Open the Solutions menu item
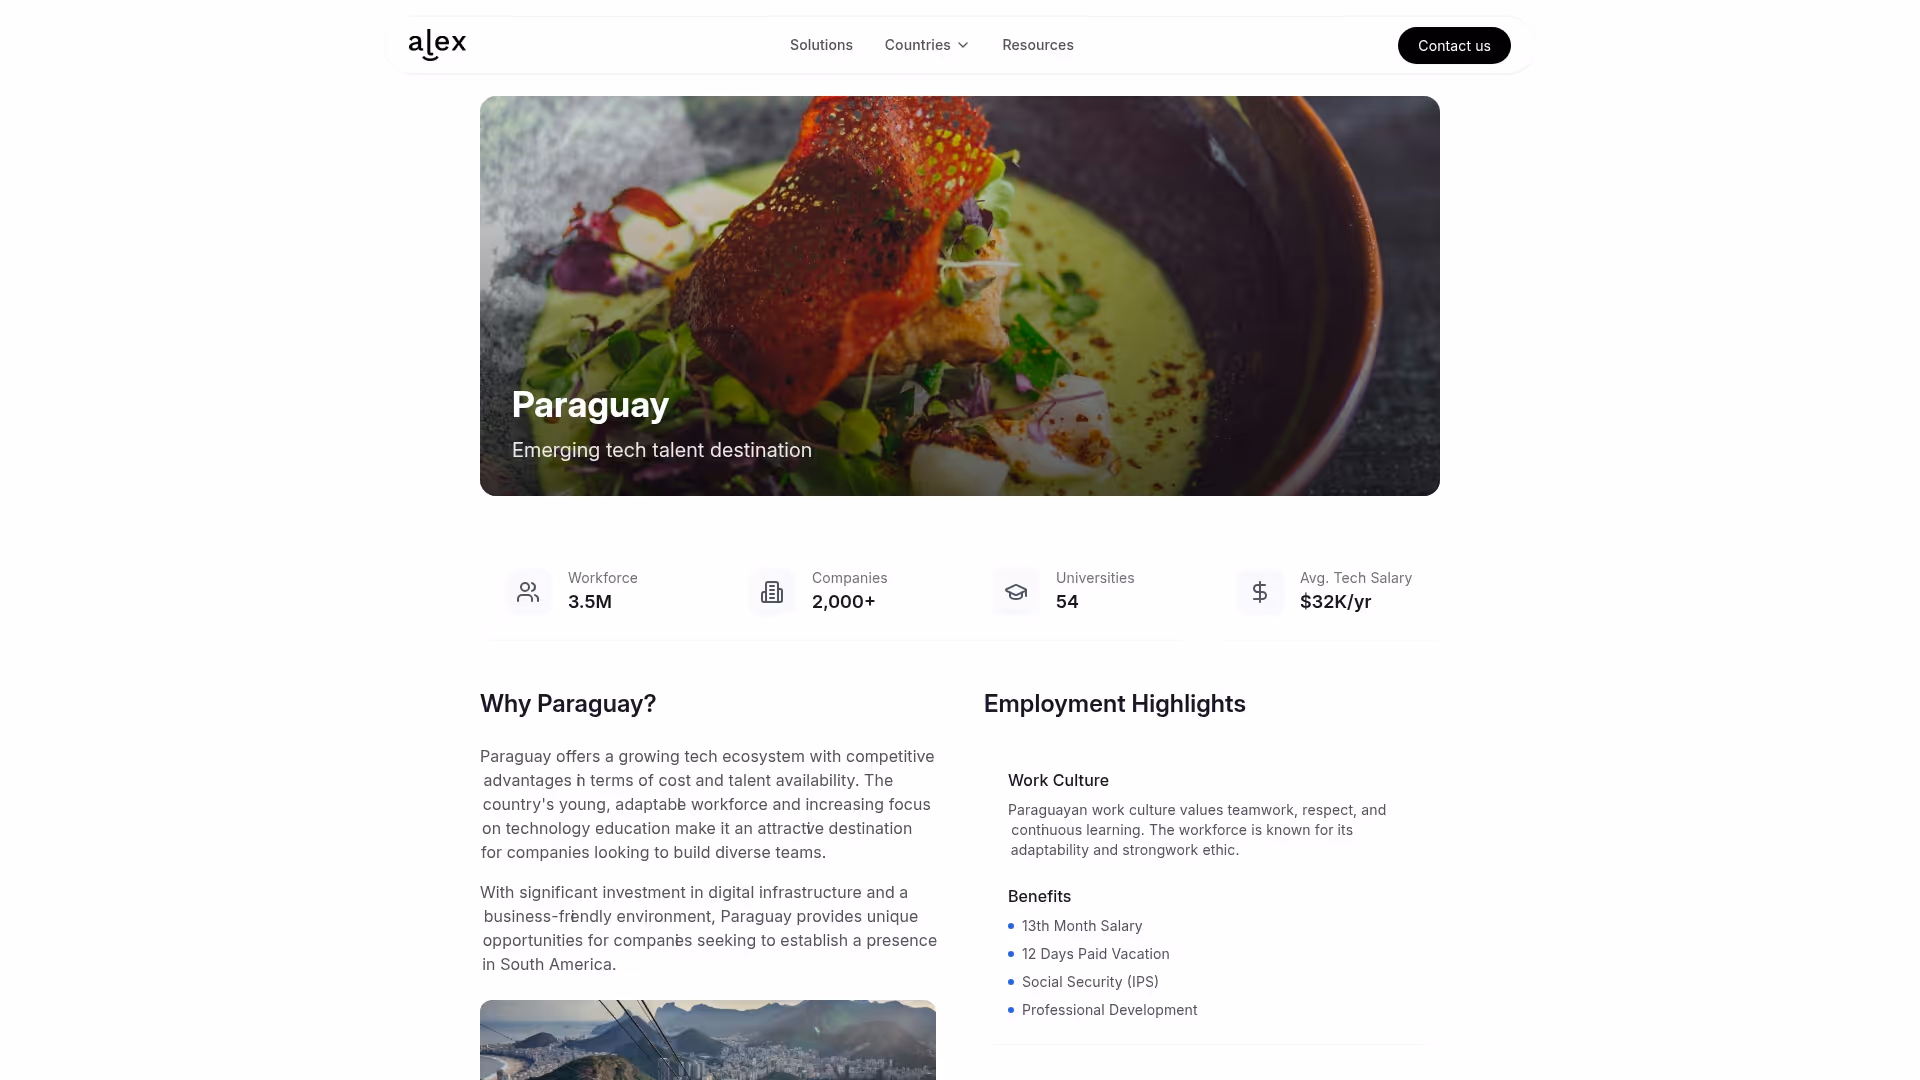The image size is (1920, 1080). point(821,45)
